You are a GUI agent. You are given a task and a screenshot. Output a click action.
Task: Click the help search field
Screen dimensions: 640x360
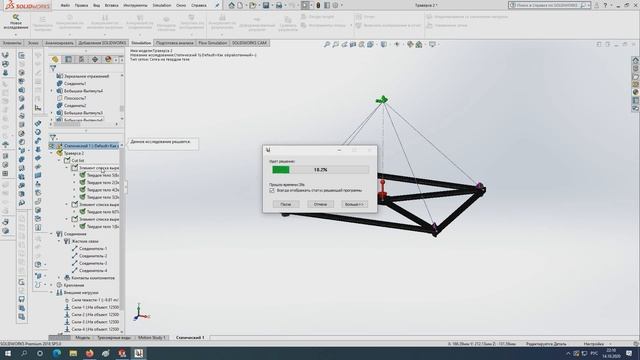pyautogui.click(x=549, y=5)
